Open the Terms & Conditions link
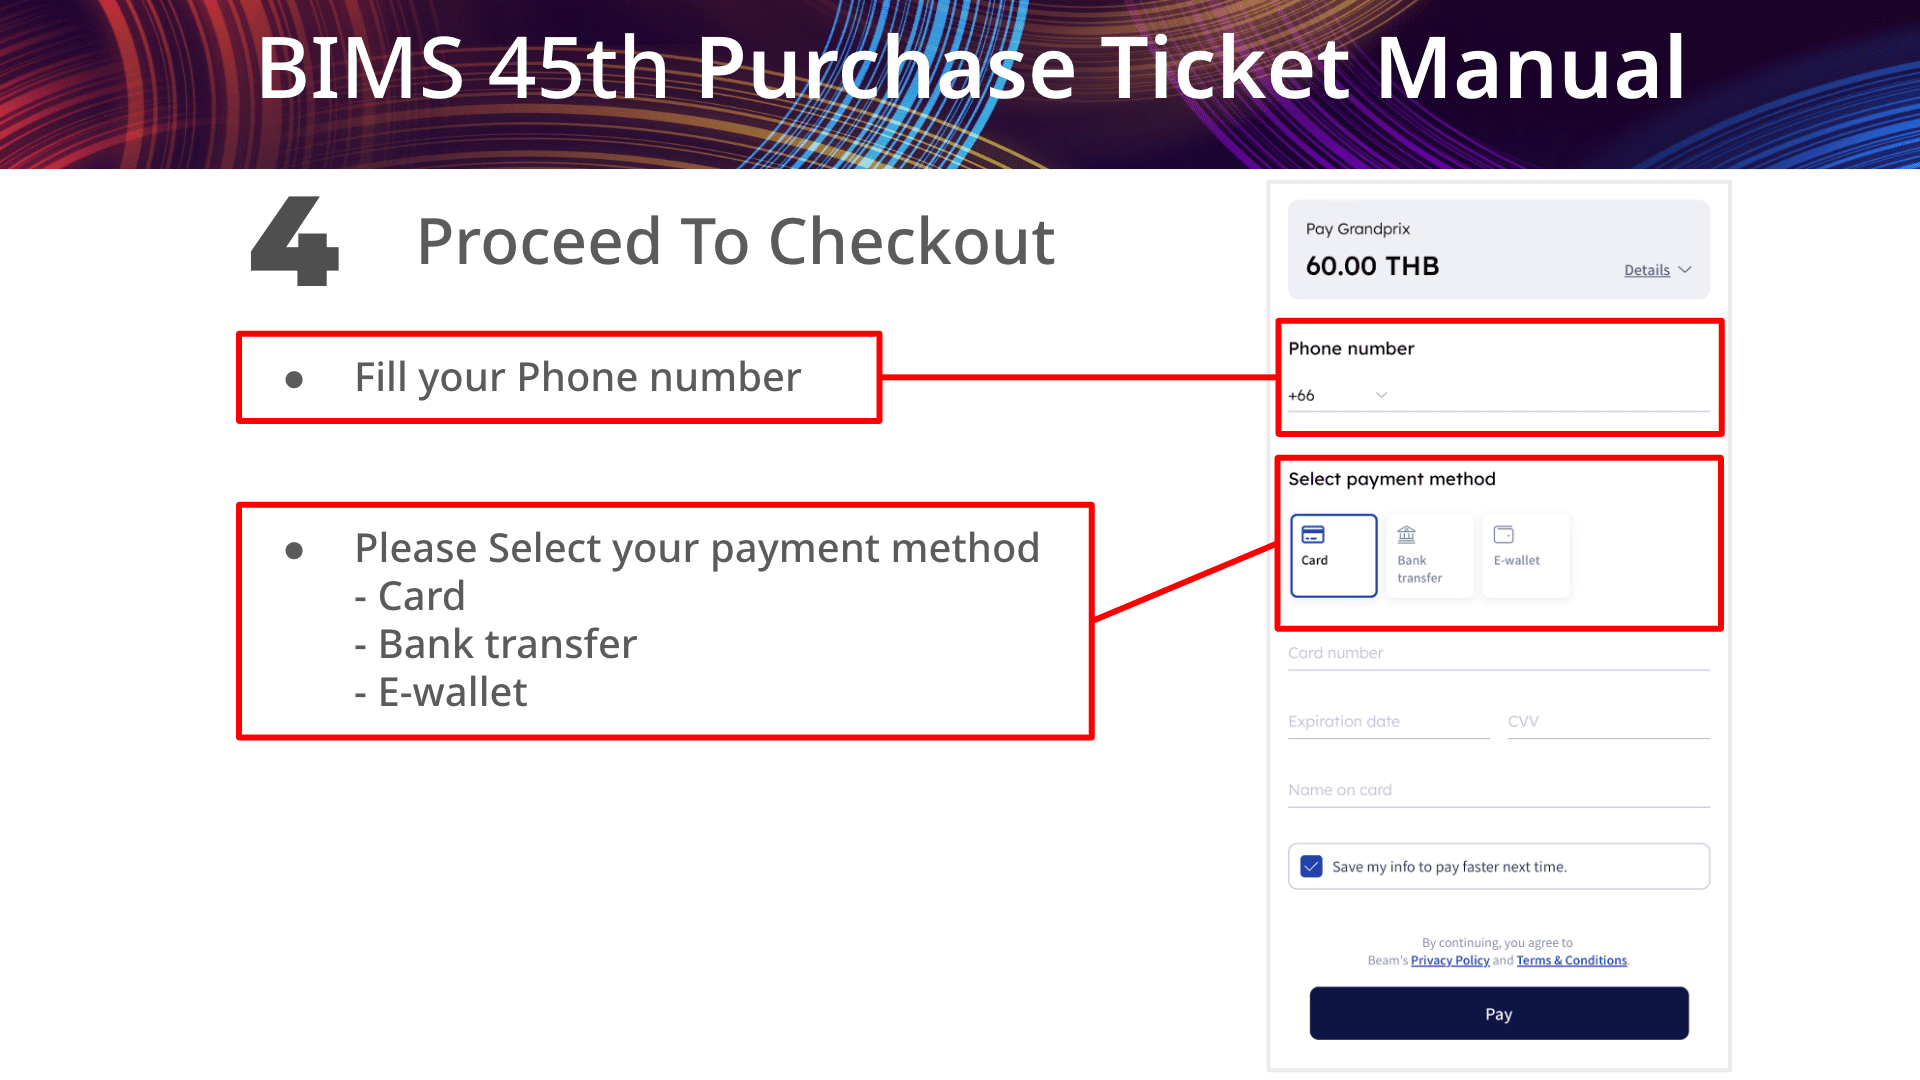Viewport: 1920px width, 1080px height. [x=1571, y=960]
